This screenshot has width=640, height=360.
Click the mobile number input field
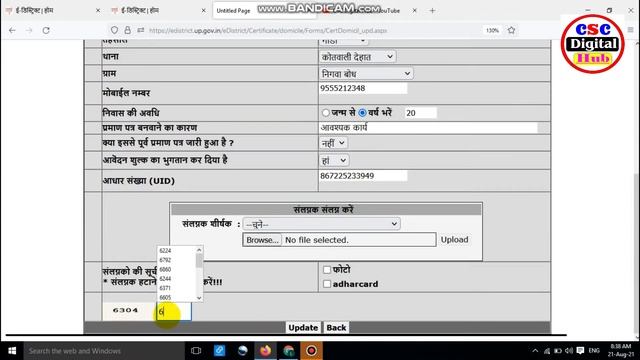[x=363, y=88]
